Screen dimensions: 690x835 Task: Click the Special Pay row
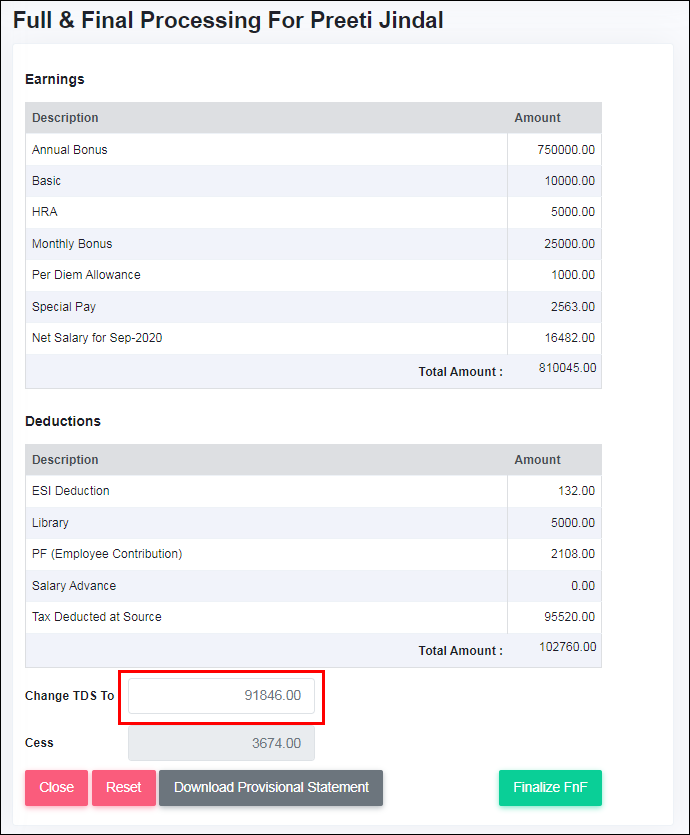pos(314,307)
